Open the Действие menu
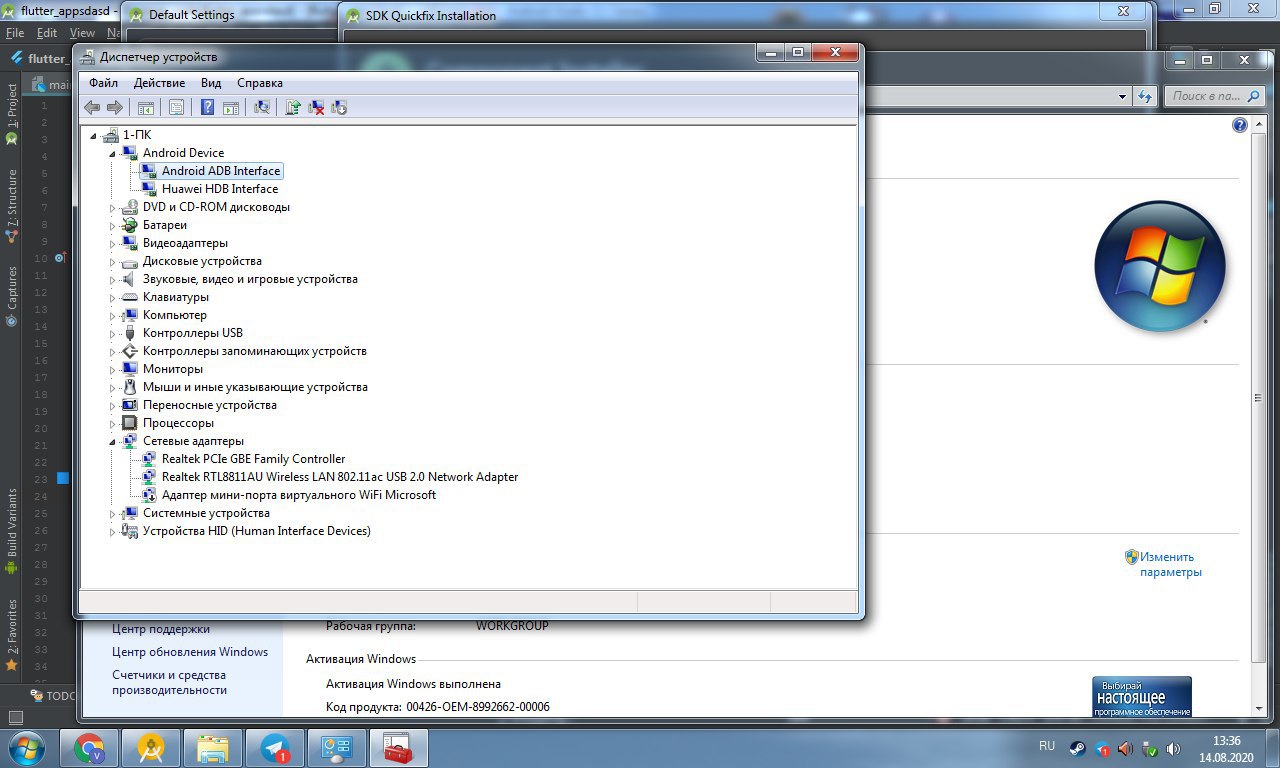This screenshot has width=1280, height=768. [x=159, y=83]
